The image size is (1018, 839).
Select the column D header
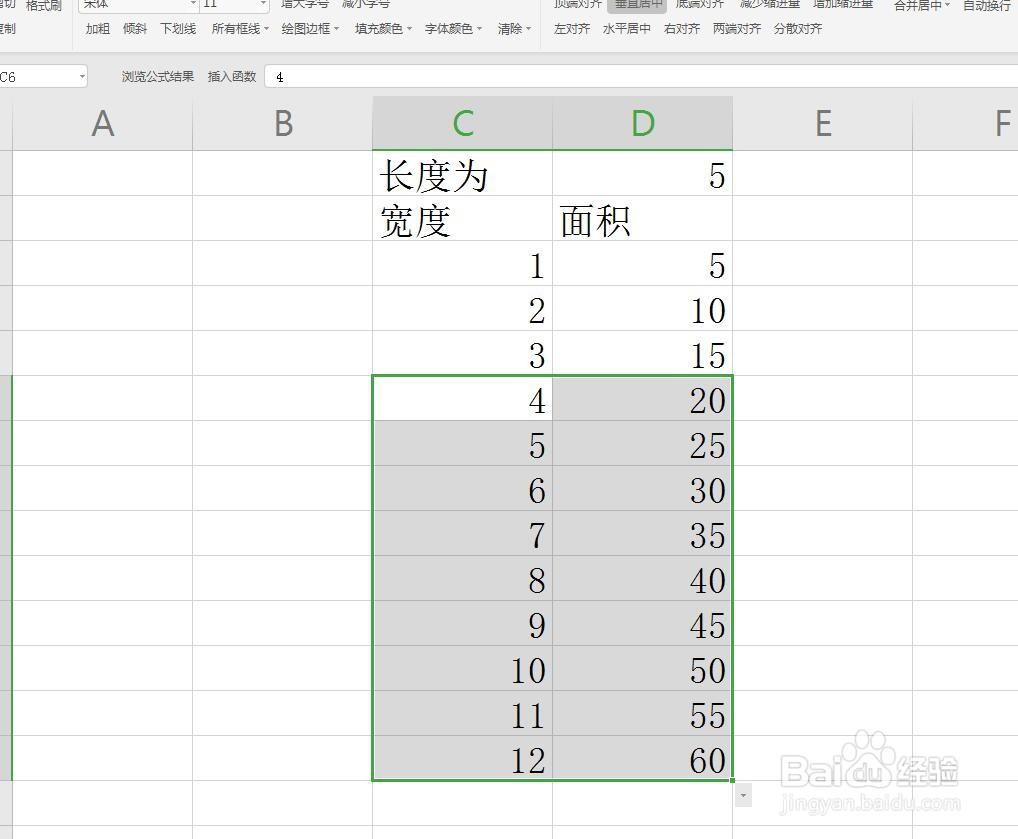tap(643, 122)
